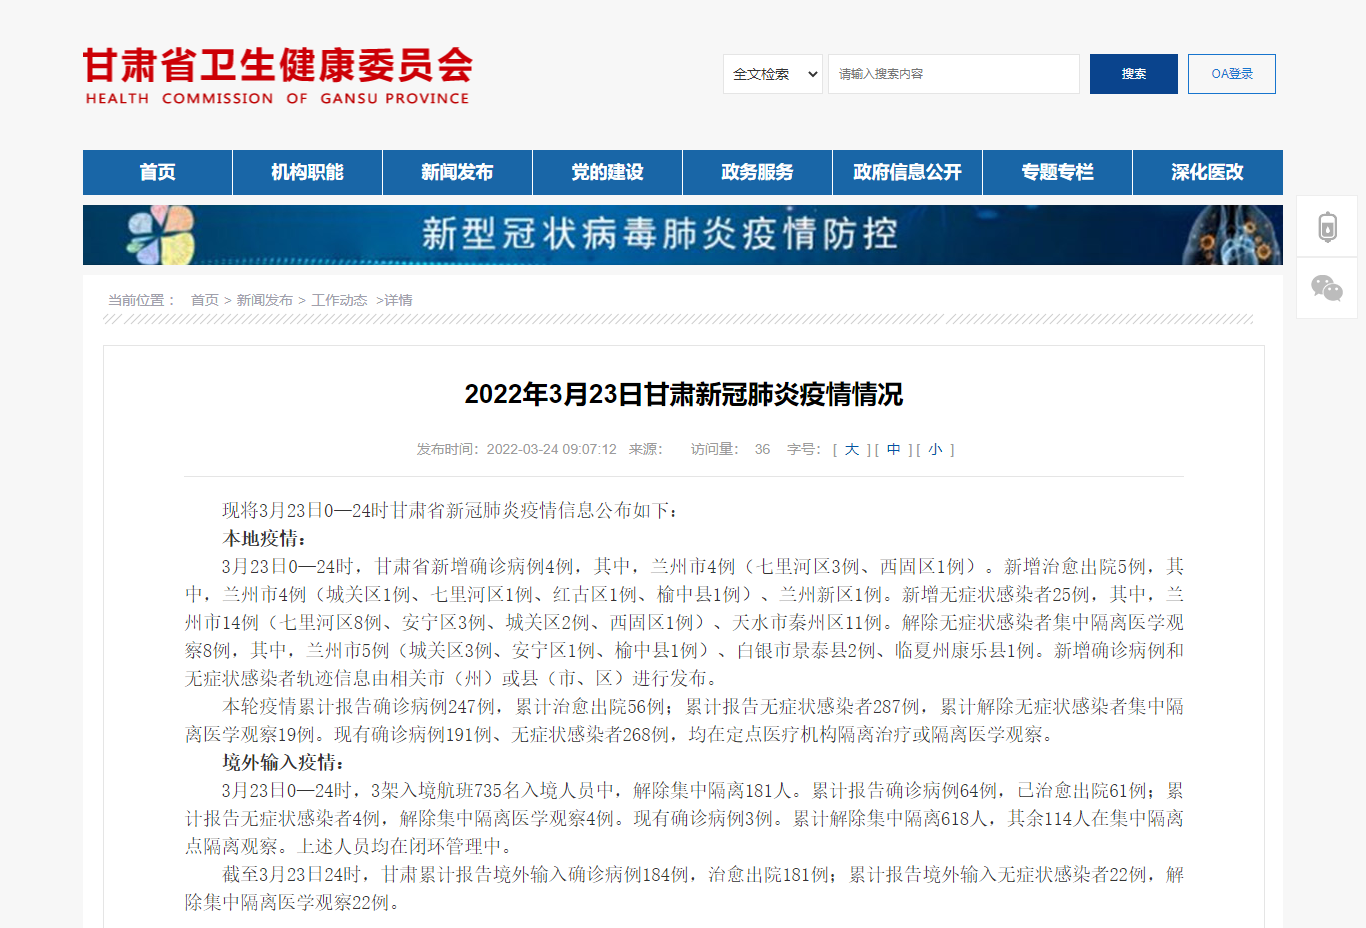This screenshot has width=1366, height=928.
Task: Set font size to 中 (medium)
Action: pos(894,450)
